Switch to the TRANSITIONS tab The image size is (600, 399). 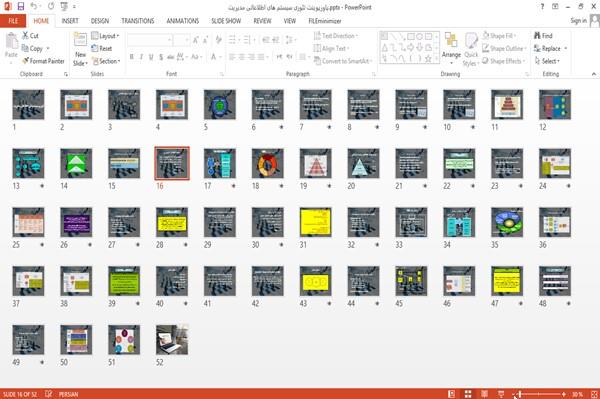coord(138,21)
